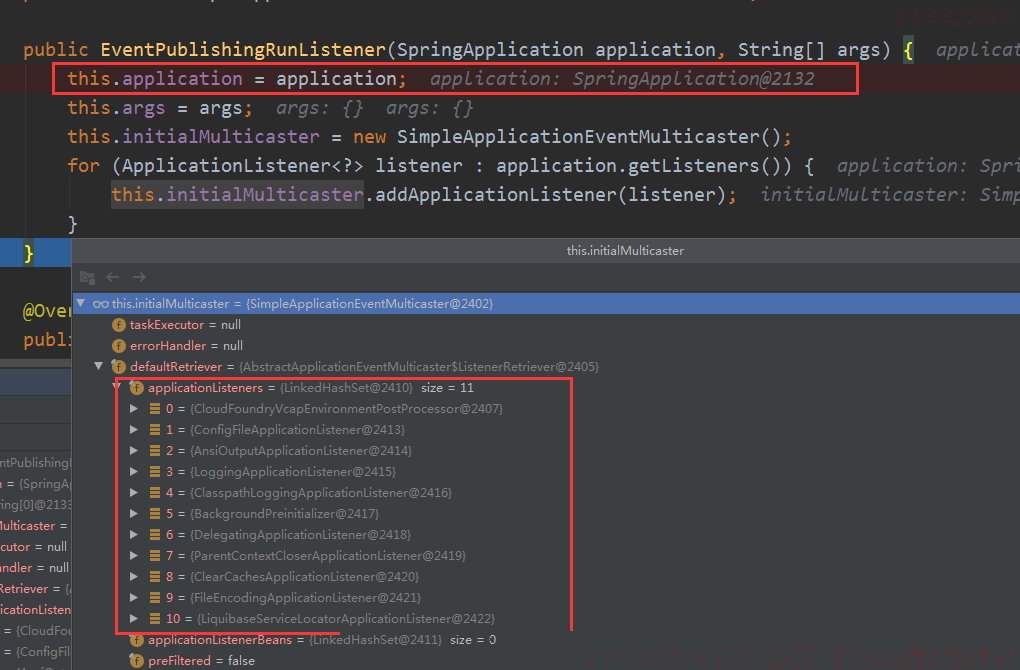1020x670 pixels.
Task: Click element icon of BackgroundPreinitializer row
Action: pyautogui.click(x=155, y=513)
